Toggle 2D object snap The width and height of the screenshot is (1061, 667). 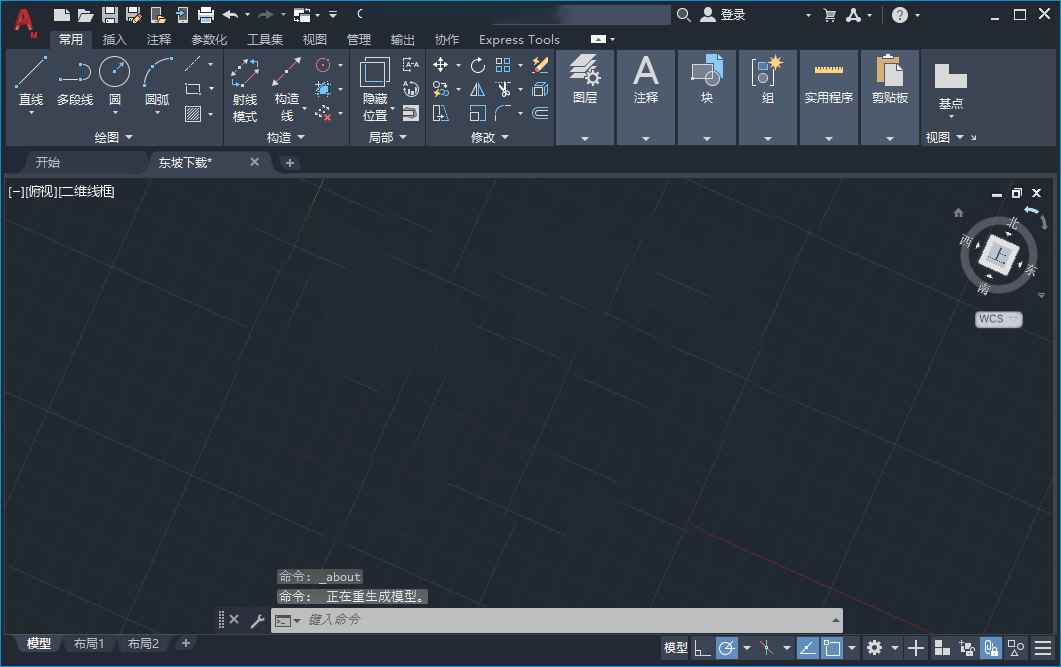tap(832, 648)
